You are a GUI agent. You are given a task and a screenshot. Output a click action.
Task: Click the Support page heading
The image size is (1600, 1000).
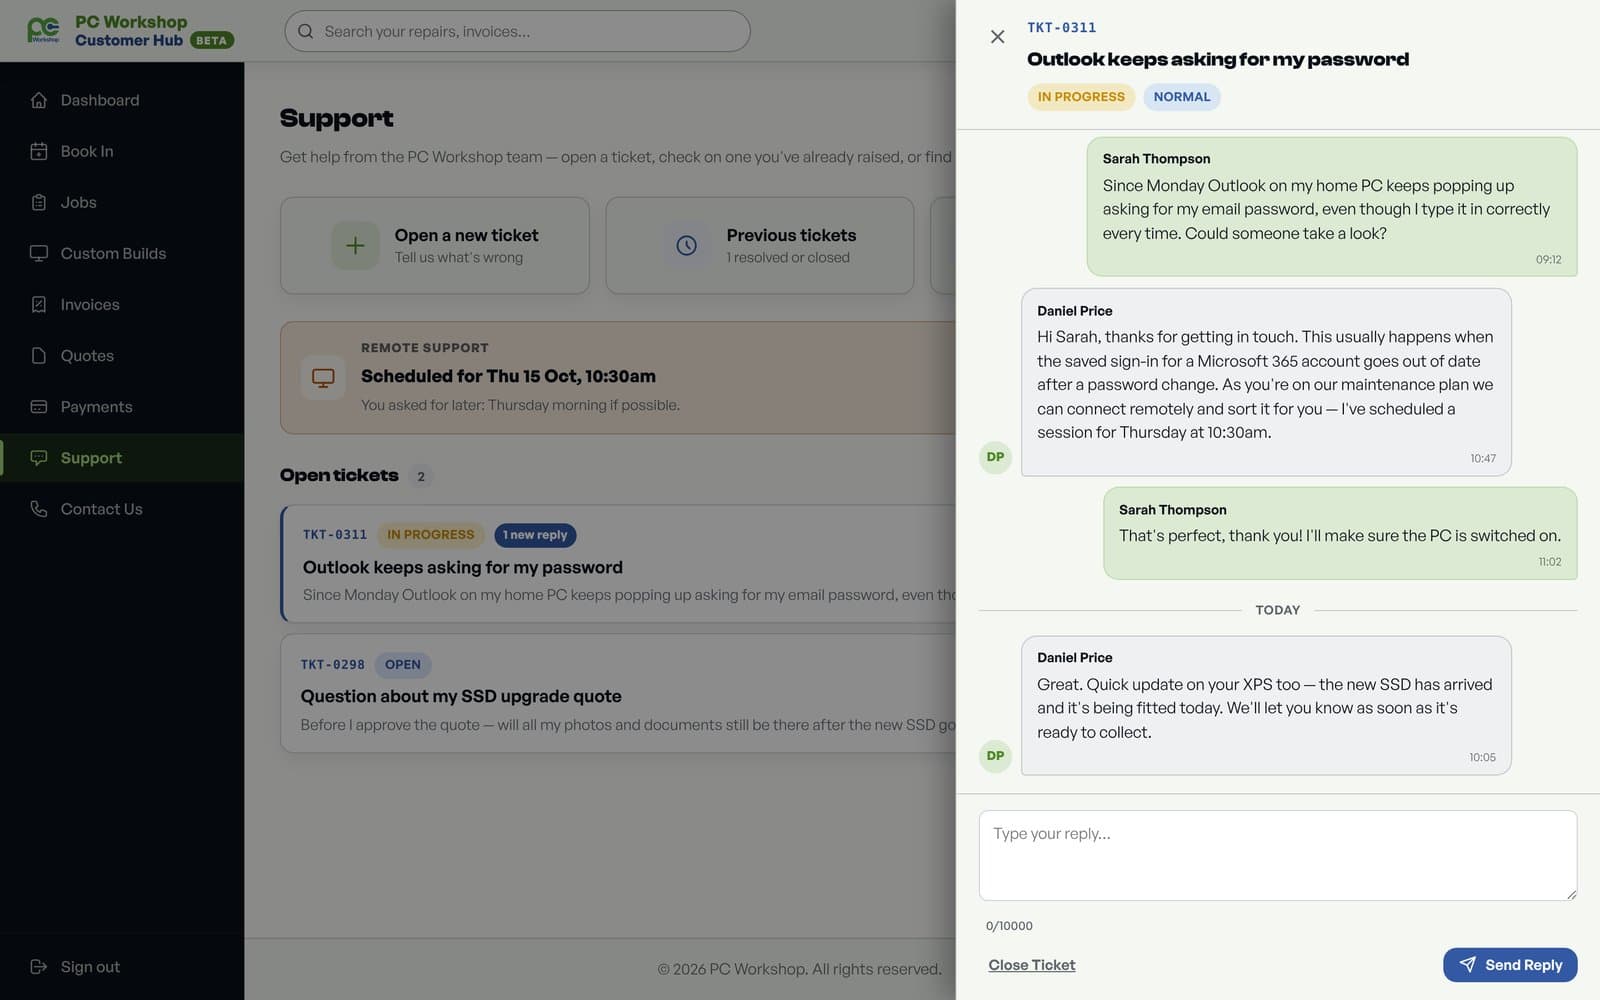[x=336, y=118]
